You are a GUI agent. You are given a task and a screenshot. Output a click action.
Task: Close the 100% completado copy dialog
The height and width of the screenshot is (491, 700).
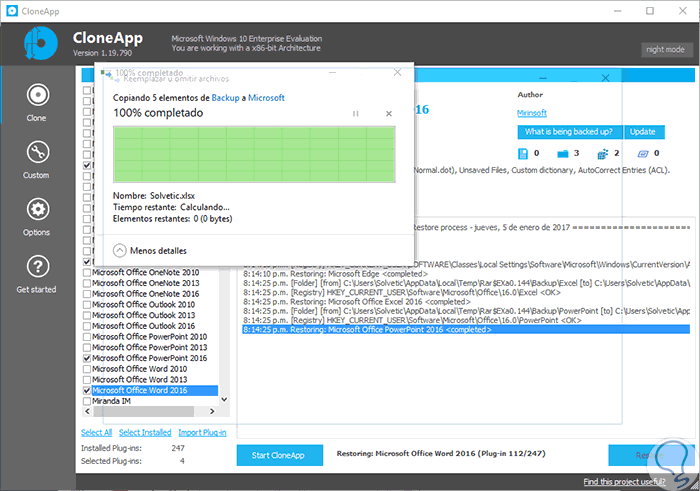397,72
